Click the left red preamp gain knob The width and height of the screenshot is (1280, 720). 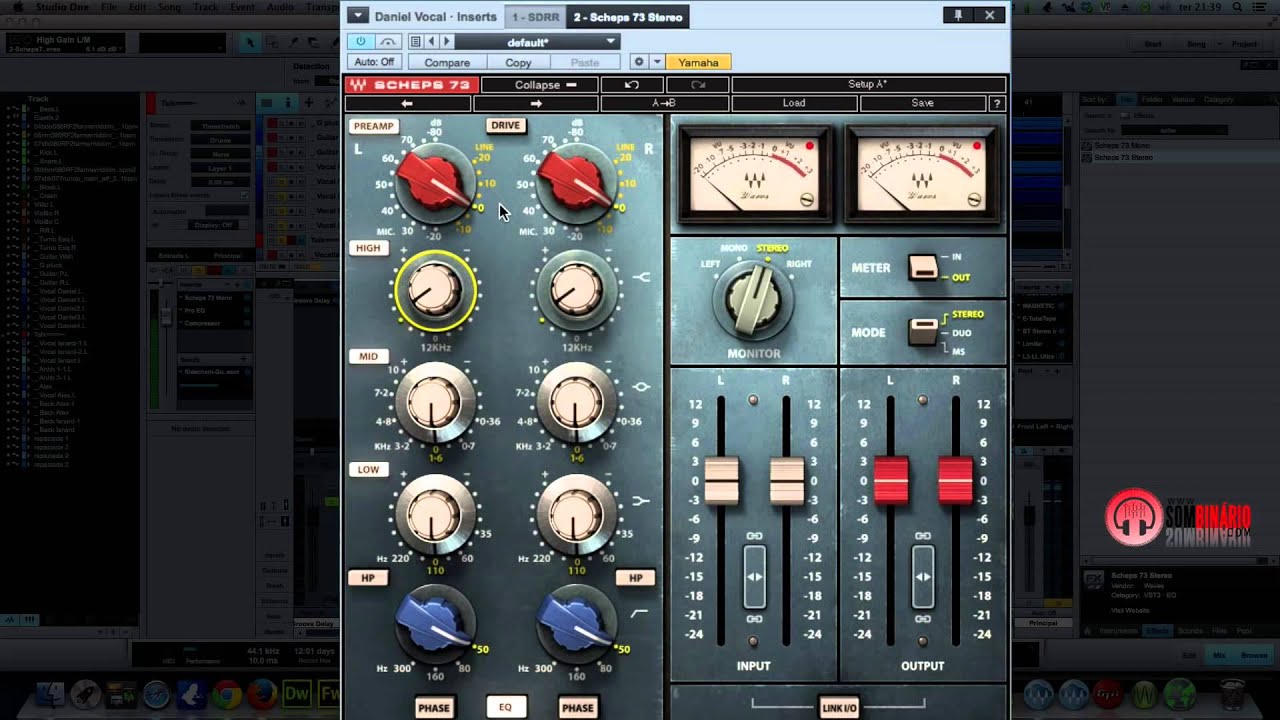click(436, 182)
